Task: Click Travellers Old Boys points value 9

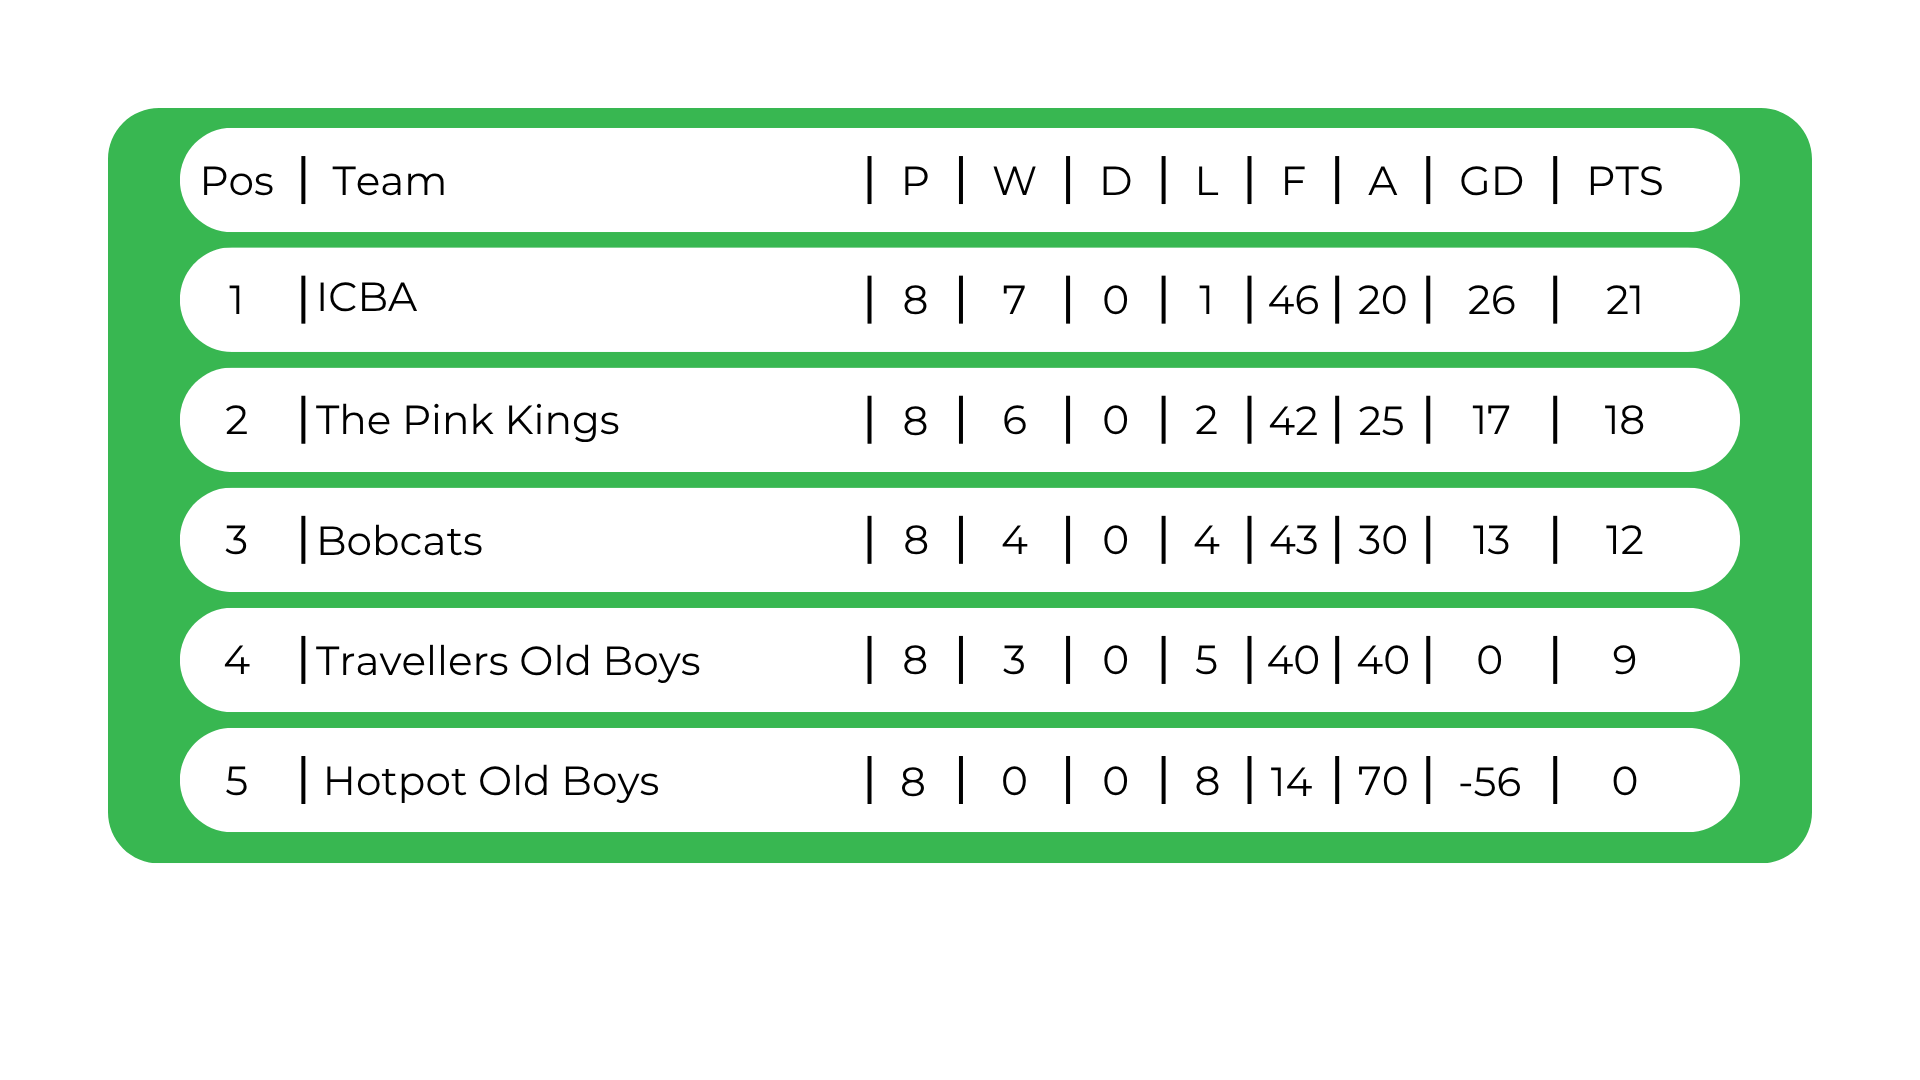Action: click(1625, 660)
